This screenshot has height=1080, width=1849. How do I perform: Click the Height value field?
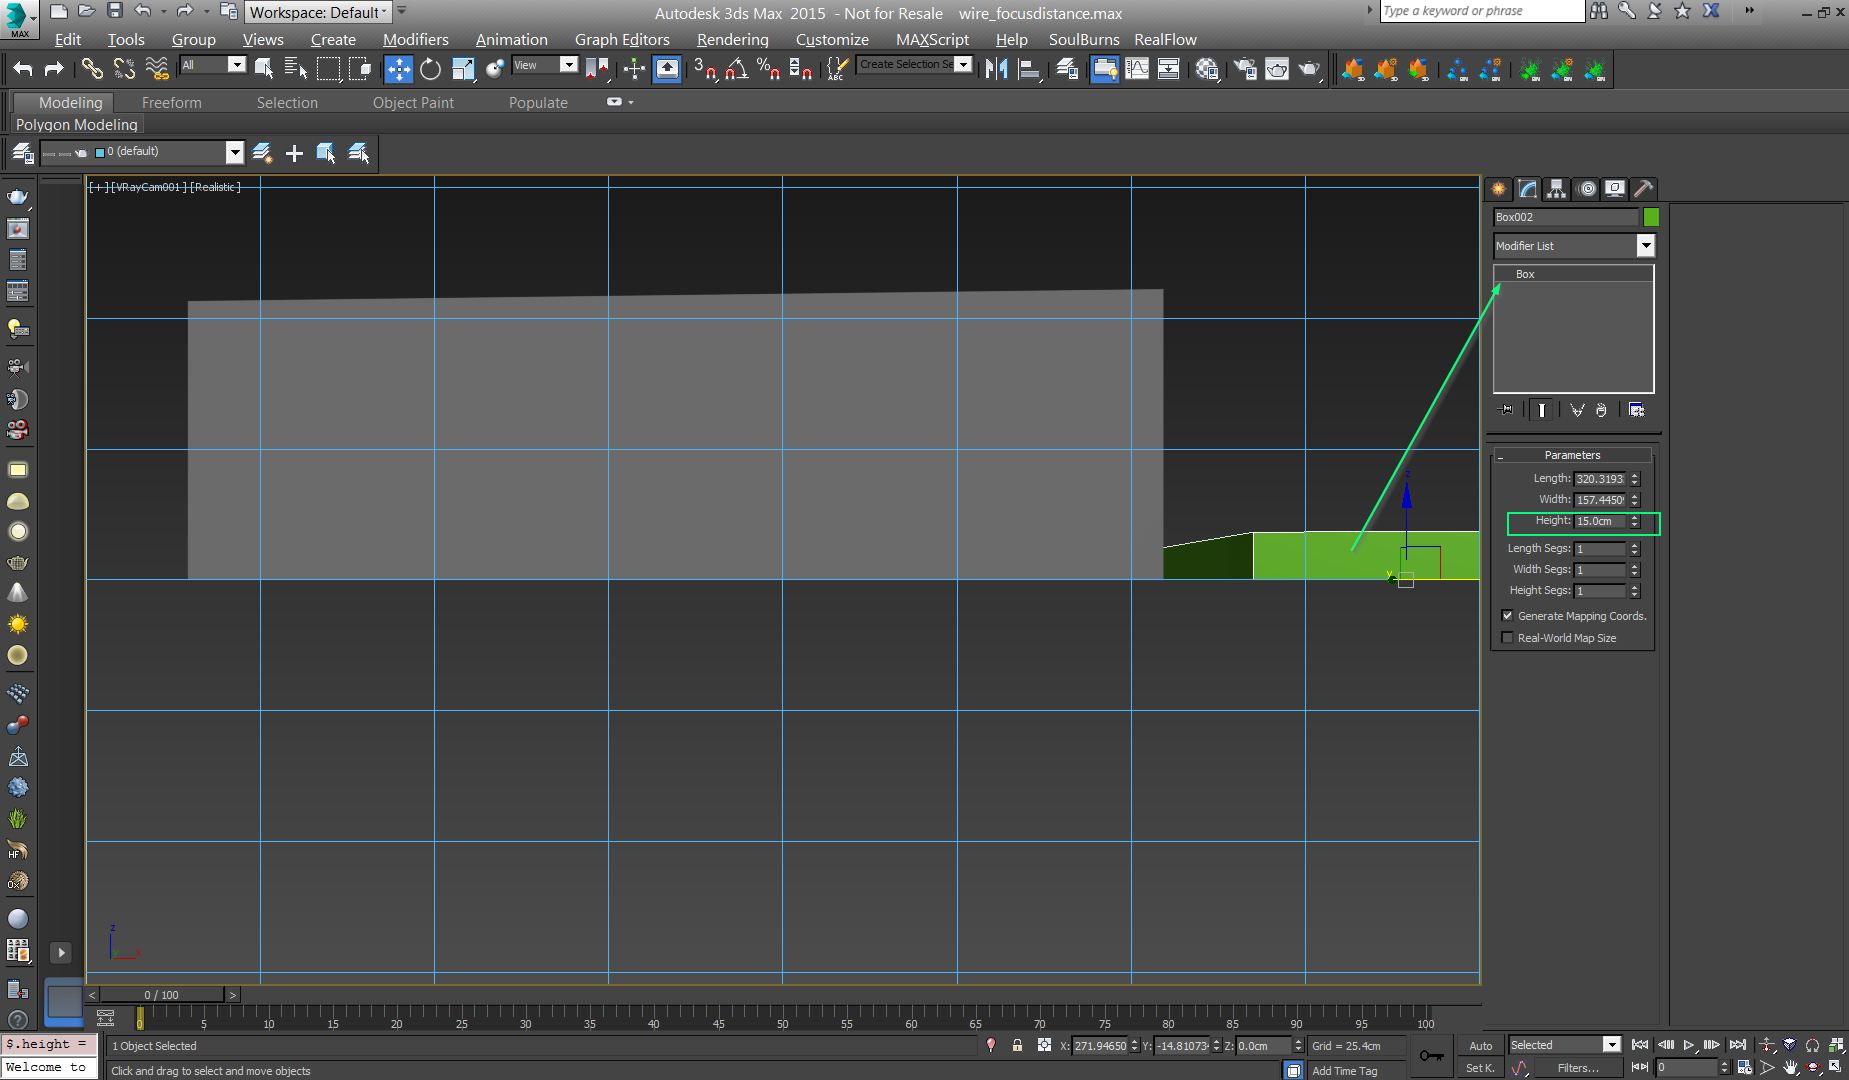tap(1600, 521)
